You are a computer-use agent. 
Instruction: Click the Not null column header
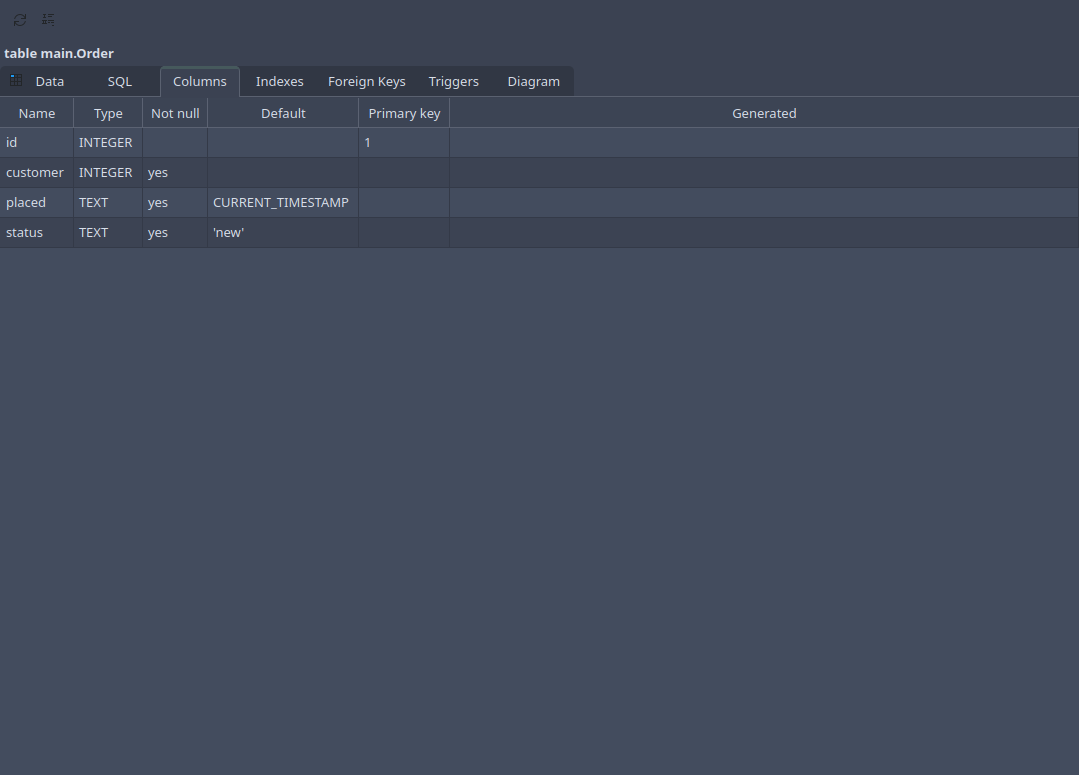(175, 114)
